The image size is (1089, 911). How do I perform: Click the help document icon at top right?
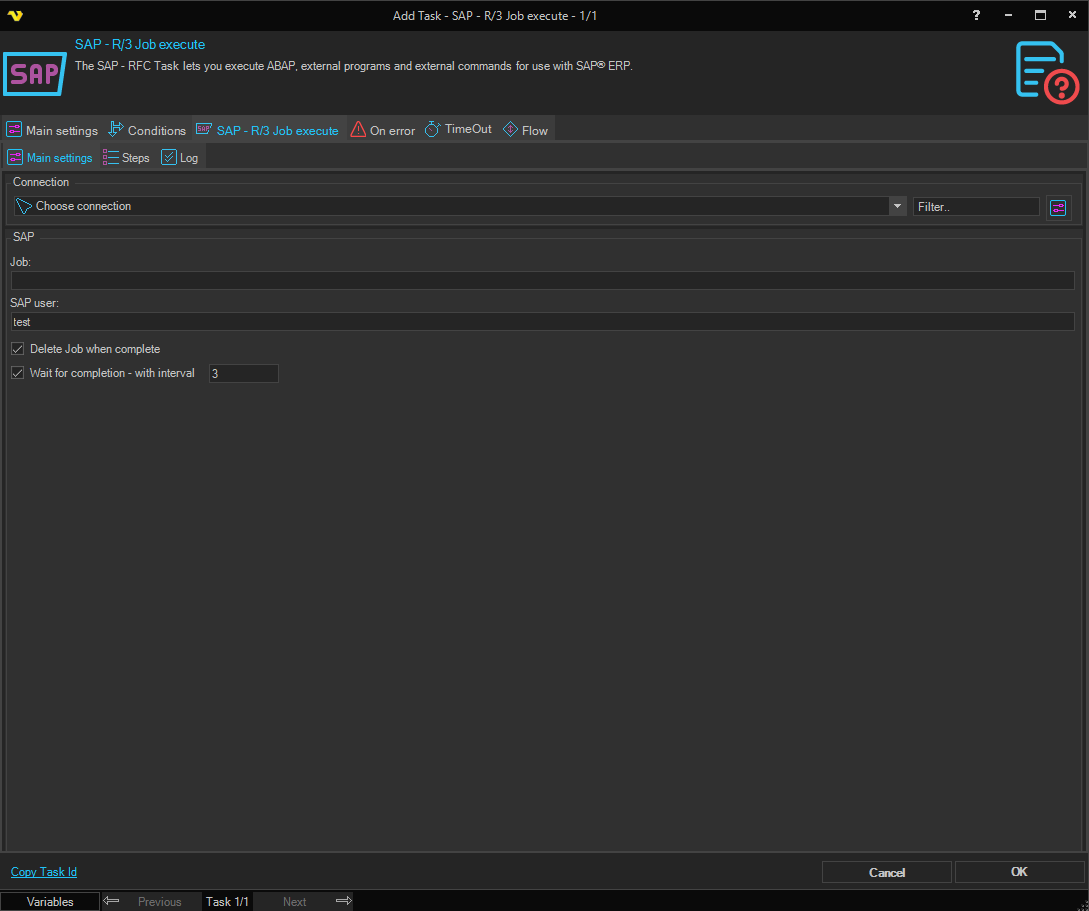1046,72
